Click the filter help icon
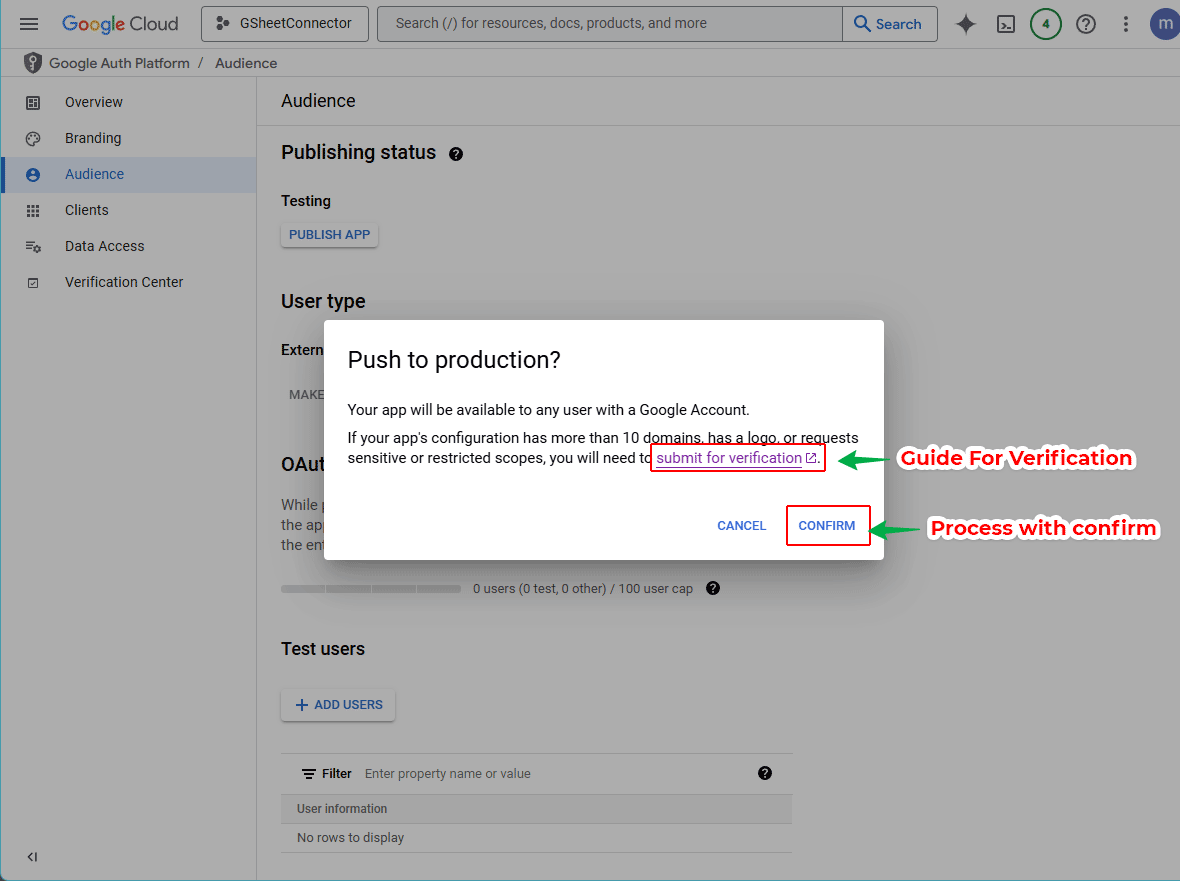The image size is (1180, 881). click(x=765, y=773)
